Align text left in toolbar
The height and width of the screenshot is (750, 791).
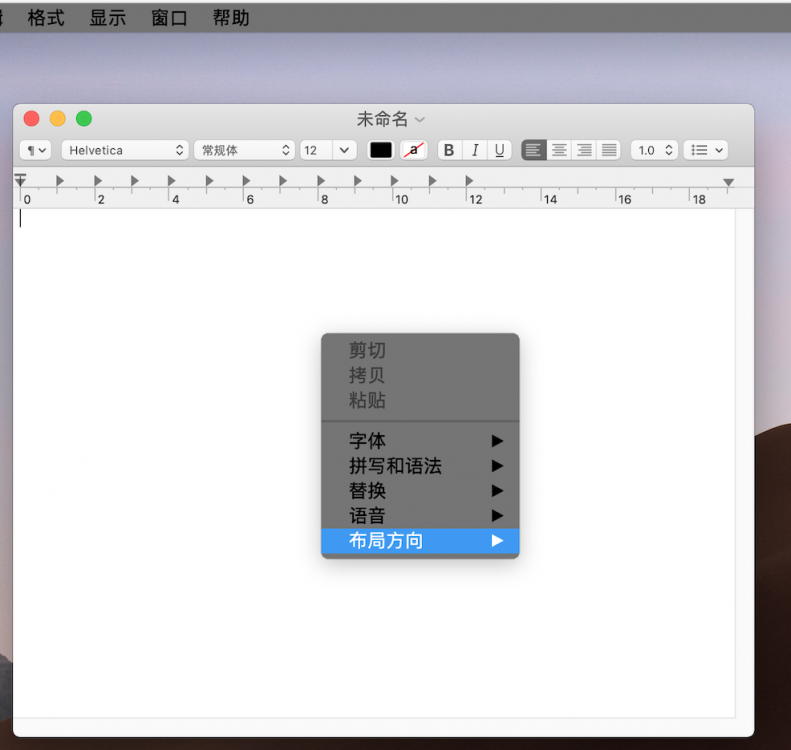pos(533,150)
